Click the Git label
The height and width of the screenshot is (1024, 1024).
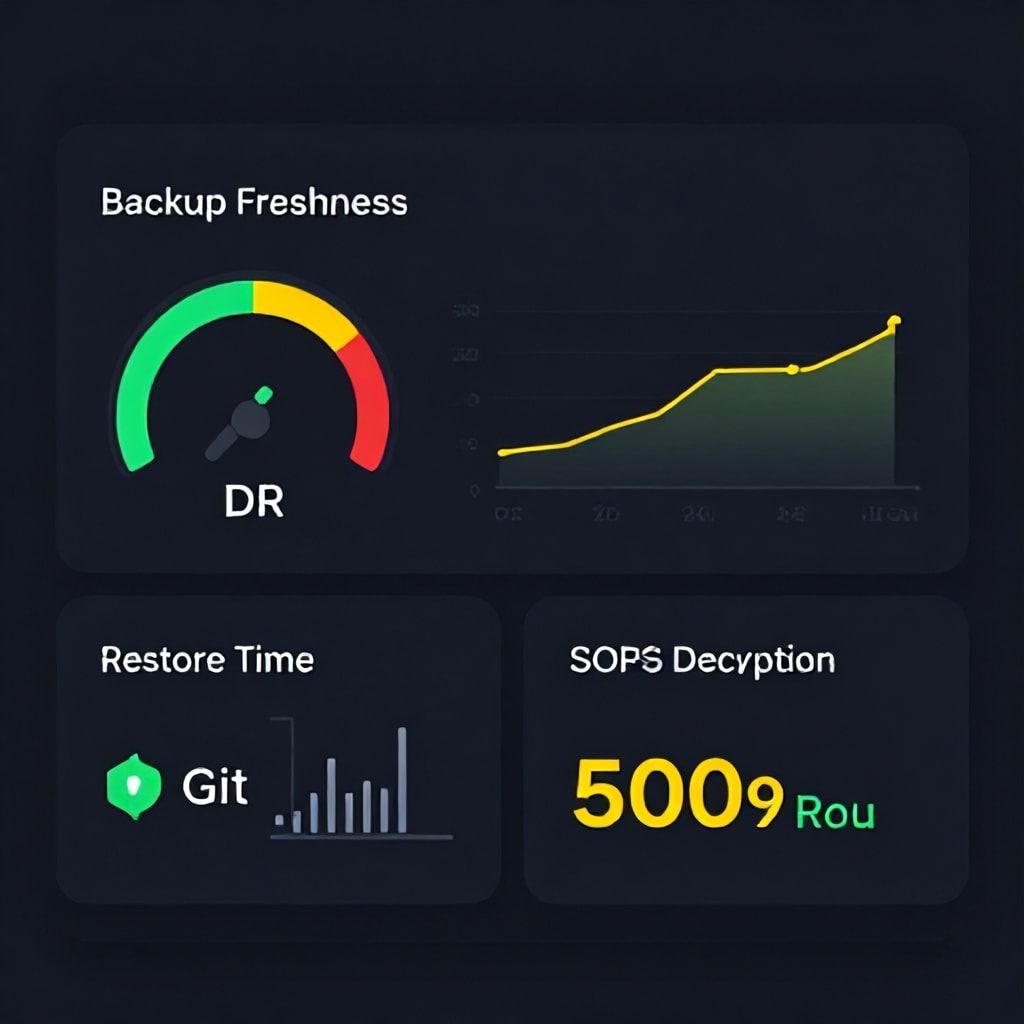click(x=215, y=786)
